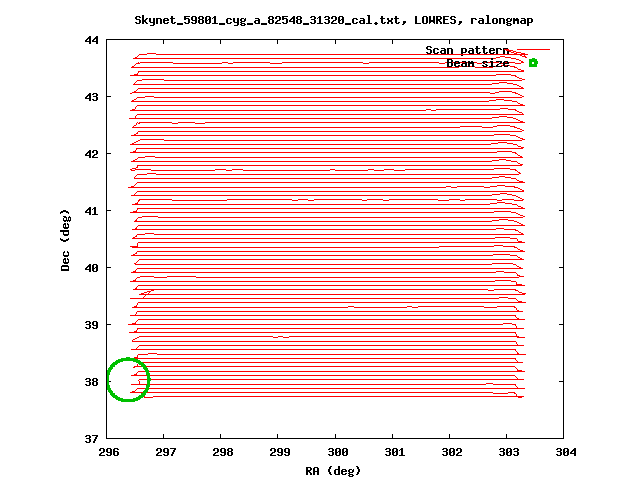Click the large green beam circle
The height and width of the screenshot is (480, 640).
coord(129,380)
